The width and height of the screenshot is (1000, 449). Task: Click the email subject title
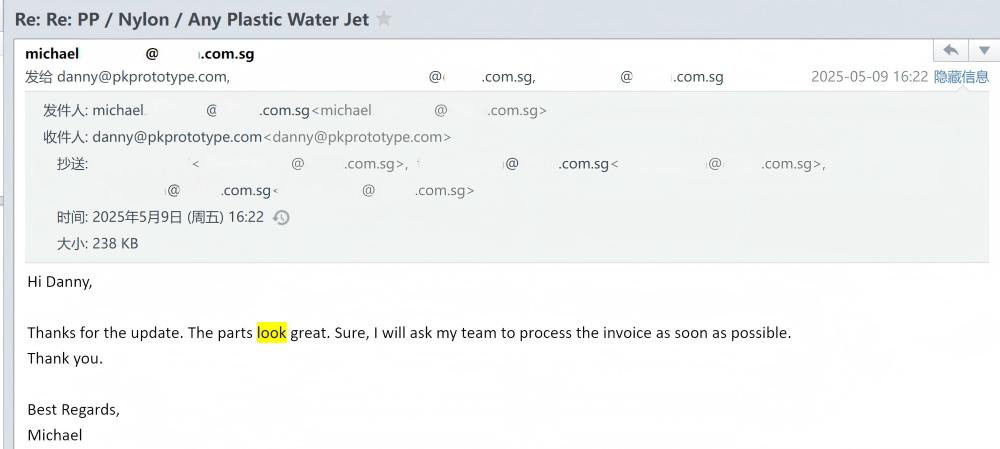(x=191, y=19)
